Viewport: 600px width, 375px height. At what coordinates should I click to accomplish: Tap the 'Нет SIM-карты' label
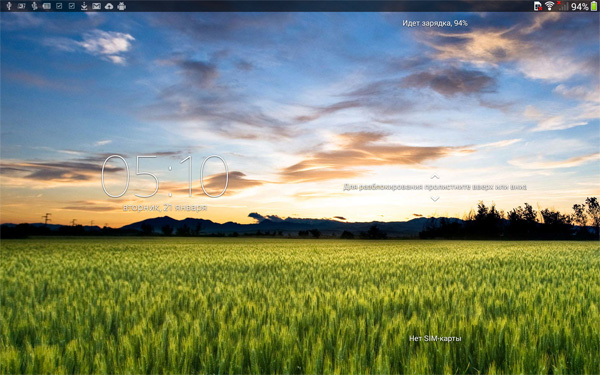tap(435, 338)
